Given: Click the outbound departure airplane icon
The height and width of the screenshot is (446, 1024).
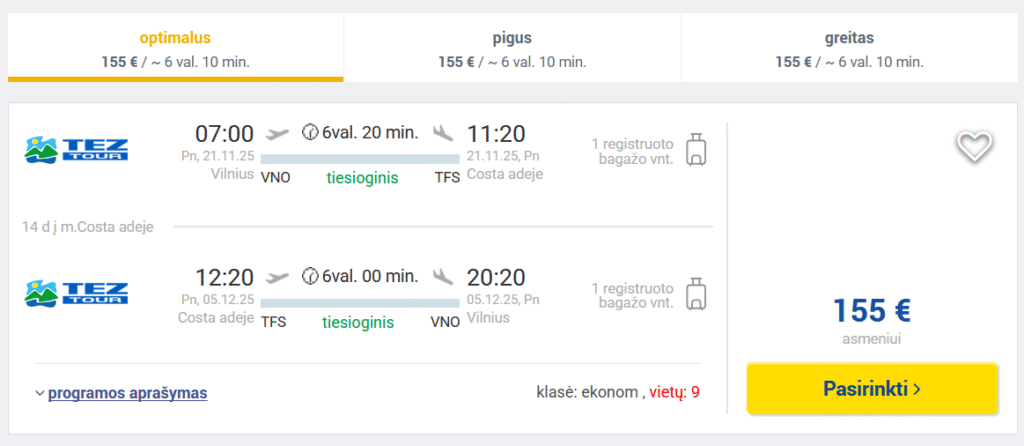Looking at the screenshot, I should 278,133.
